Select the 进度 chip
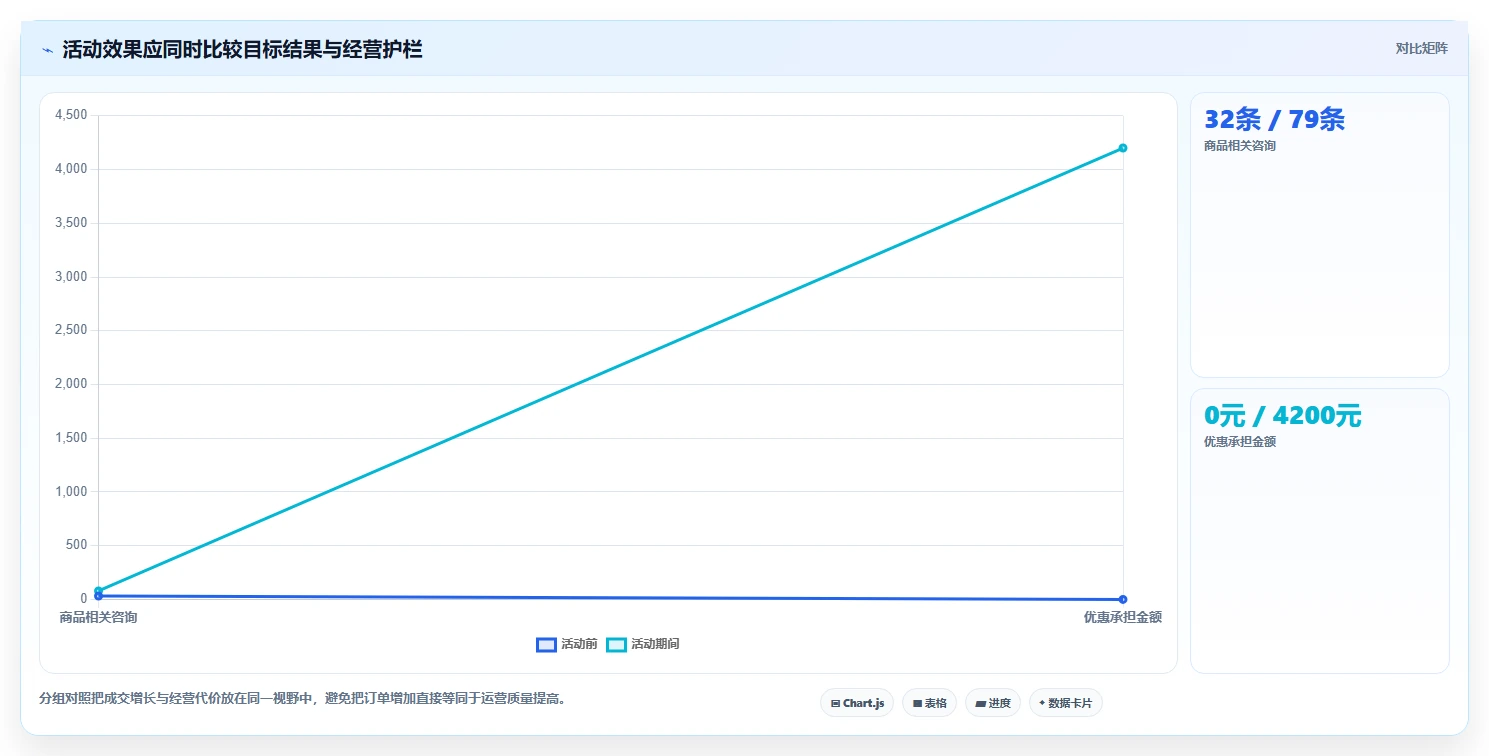This screenshot has height=756, width=1489. pyautogui.click(x=993, y=703)
